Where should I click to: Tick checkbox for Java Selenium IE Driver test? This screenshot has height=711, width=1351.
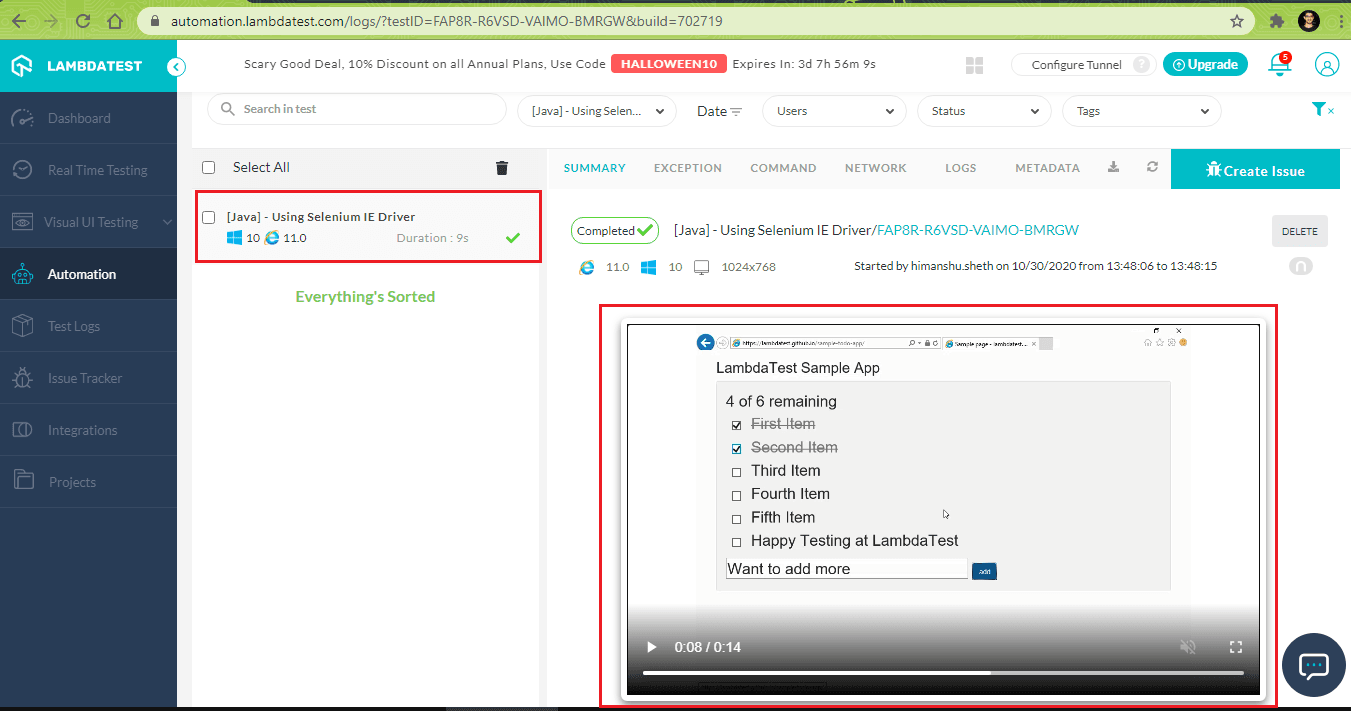[209, 217]
